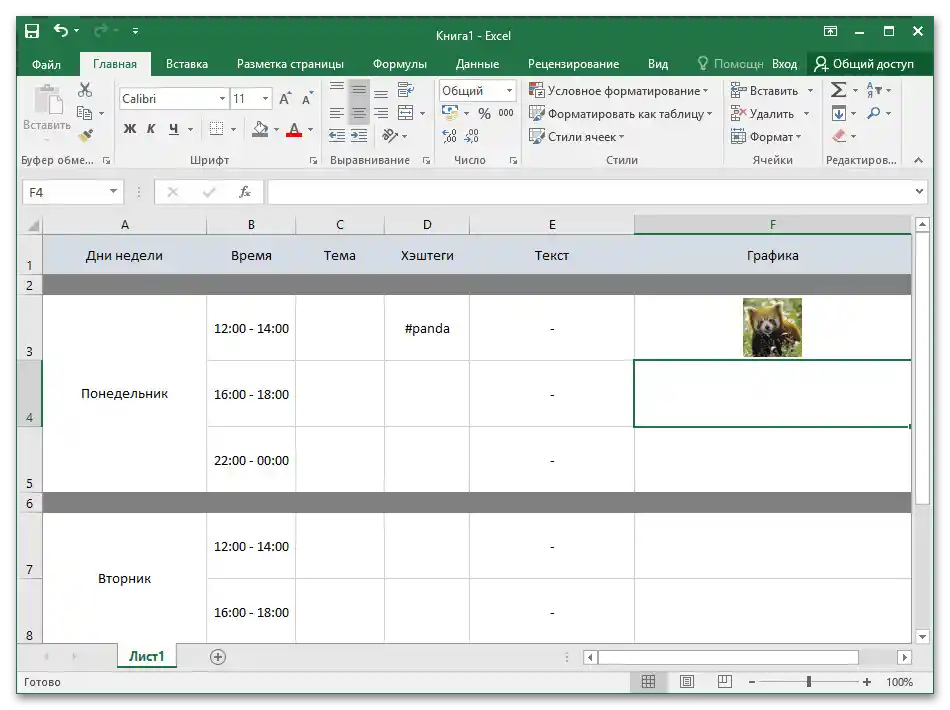Undo the last action

61,30
